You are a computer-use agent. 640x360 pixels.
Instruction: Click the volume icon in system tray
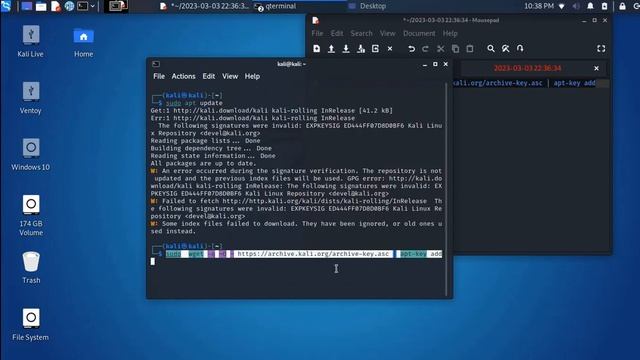(576, 6)
